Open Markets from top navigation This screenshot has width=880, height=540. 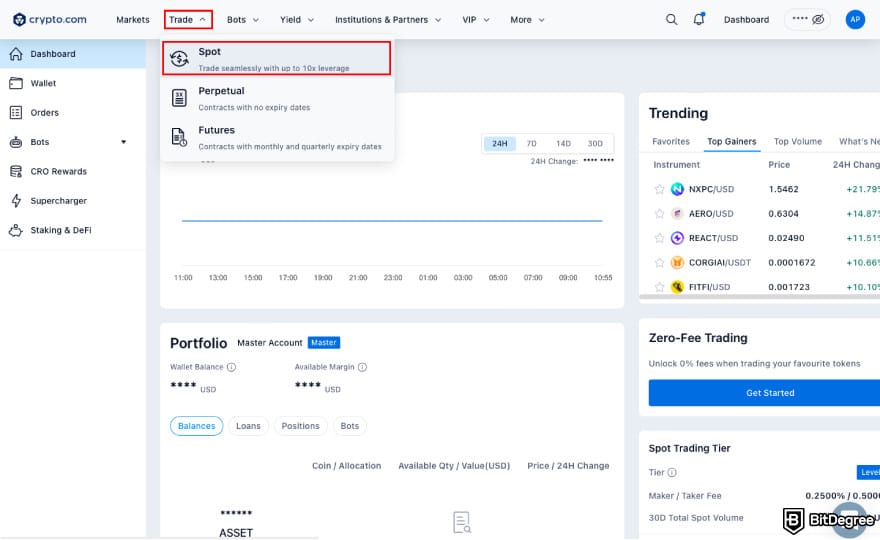pyautogui.click(x=133, y=20)
